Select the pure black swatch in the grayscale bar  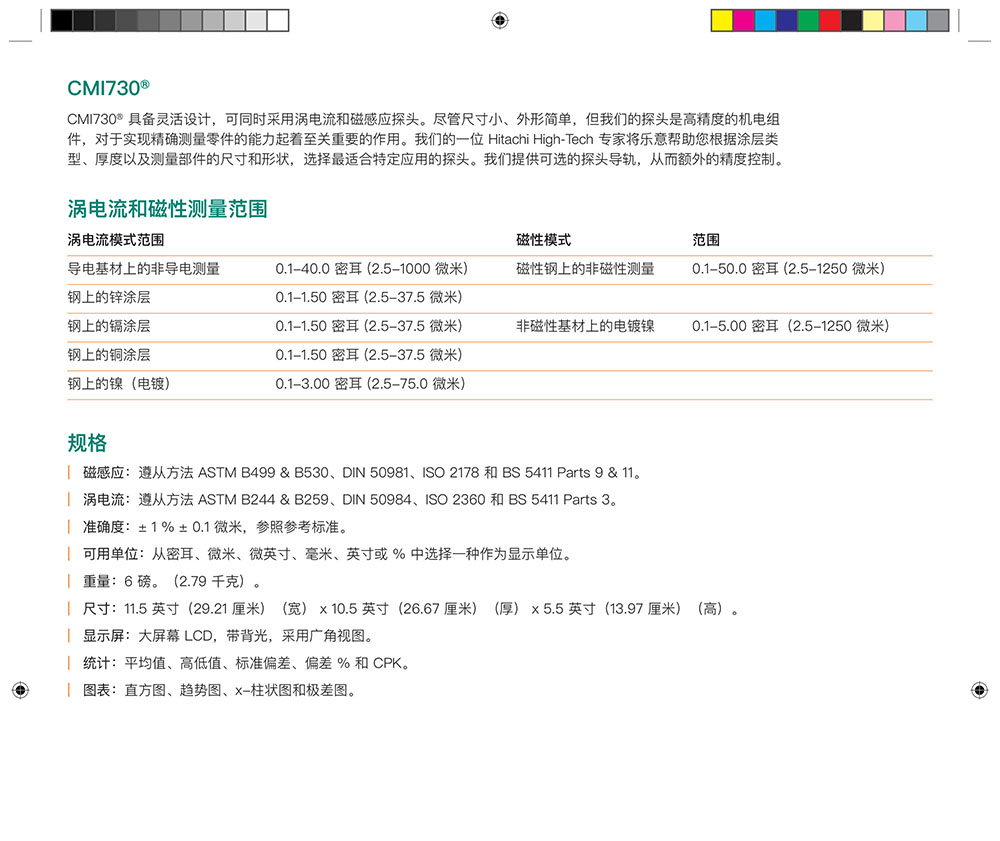pyautogui.click(x=62, y=20)
